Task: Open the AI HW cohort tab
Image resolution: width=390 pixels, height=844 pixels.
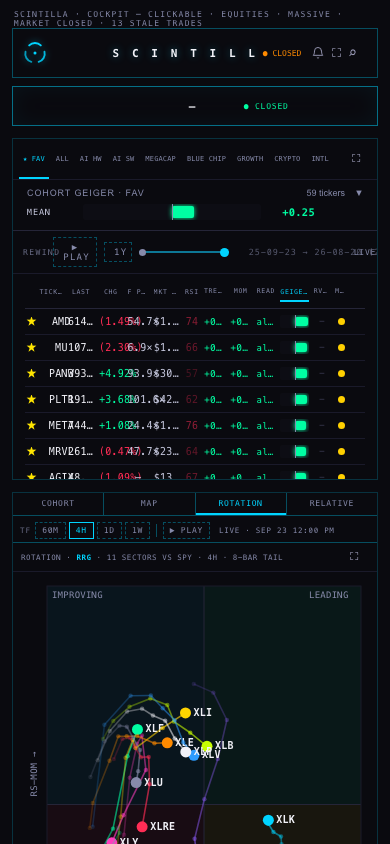Action: click(90, 159)
